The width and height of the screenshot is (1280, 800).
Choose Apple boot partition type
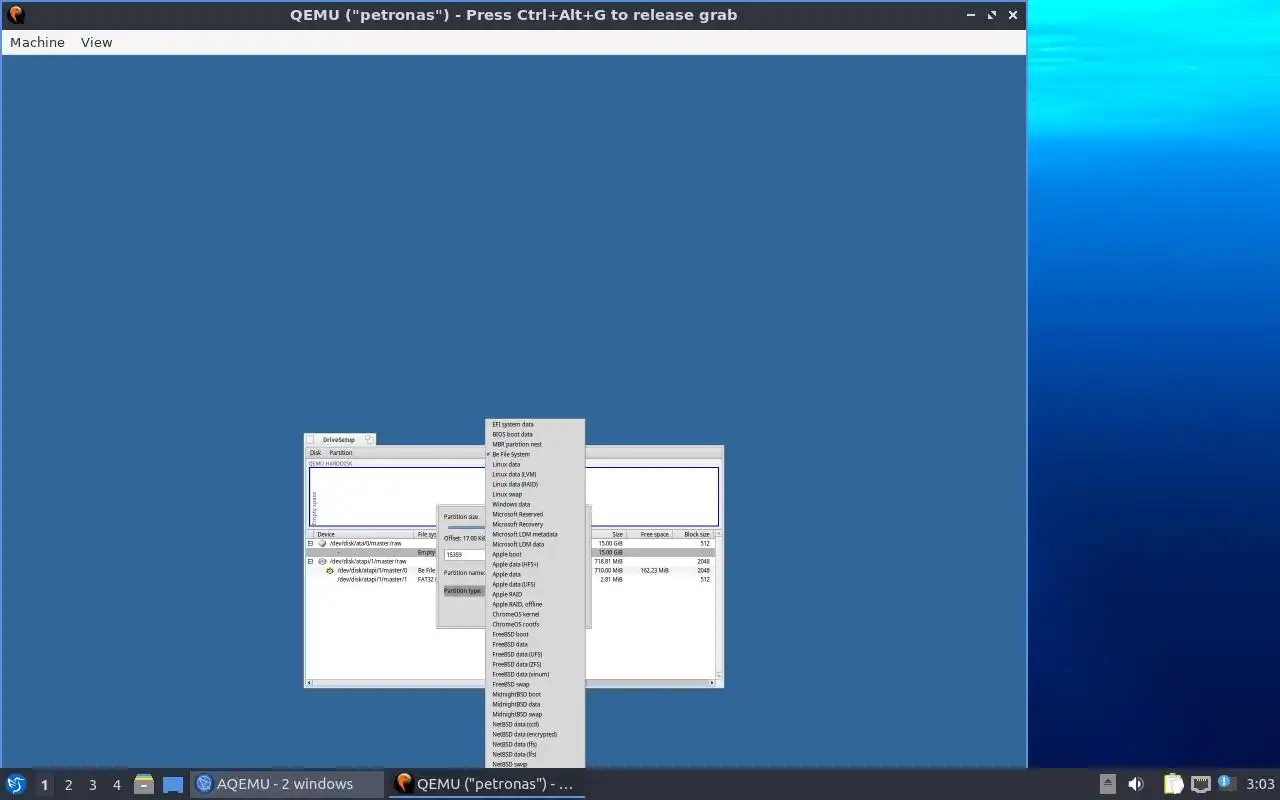click(x=535, y=554)
